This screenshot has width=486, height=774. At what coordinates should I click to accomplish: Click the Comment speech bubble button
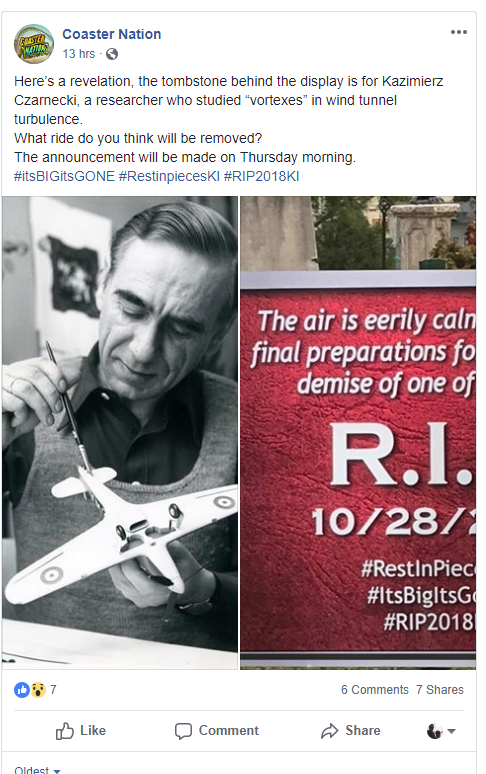217,731
